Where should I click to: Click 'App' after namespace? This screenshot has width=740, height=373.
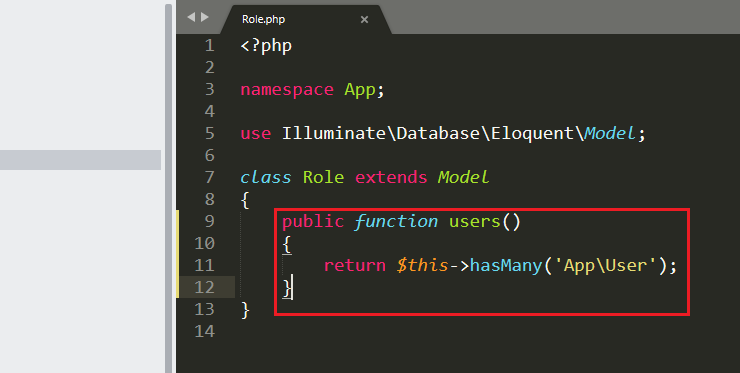click(360, 90)
